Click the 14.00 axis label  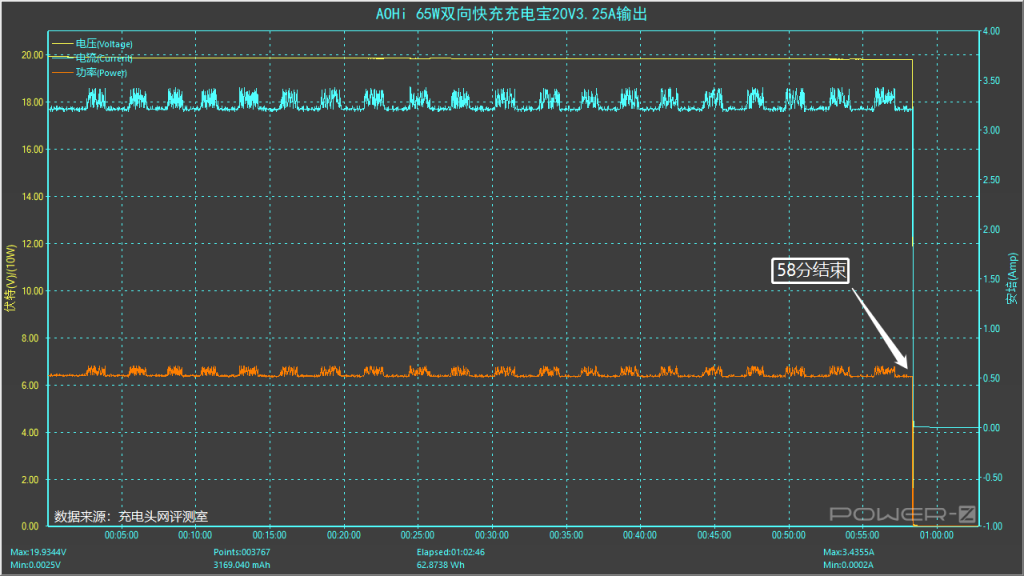pos(32,197)
